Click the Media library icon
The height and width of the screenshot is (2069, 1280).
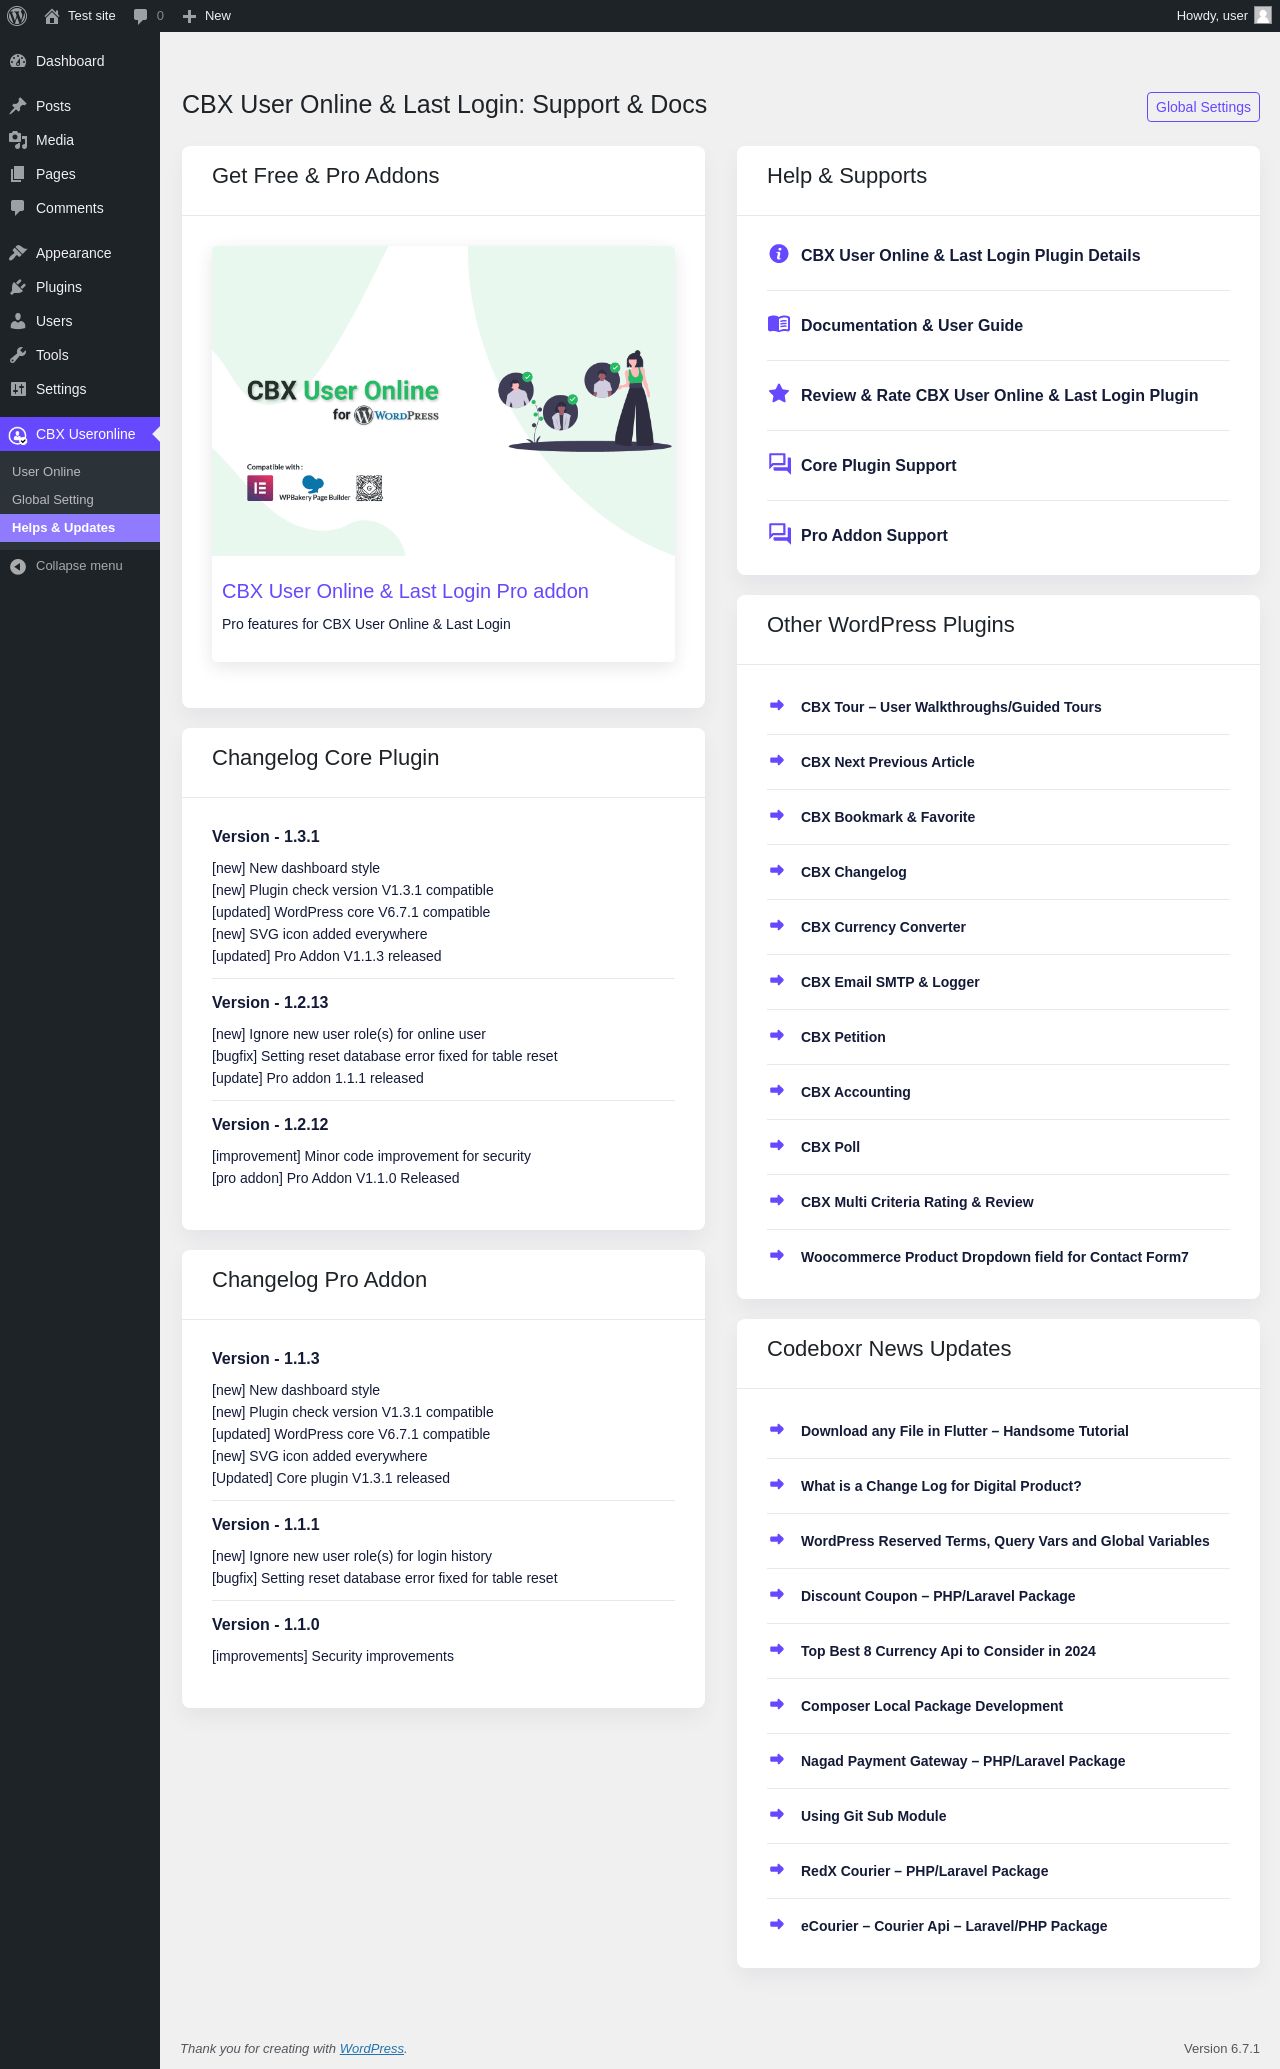(x=18, y=140)
